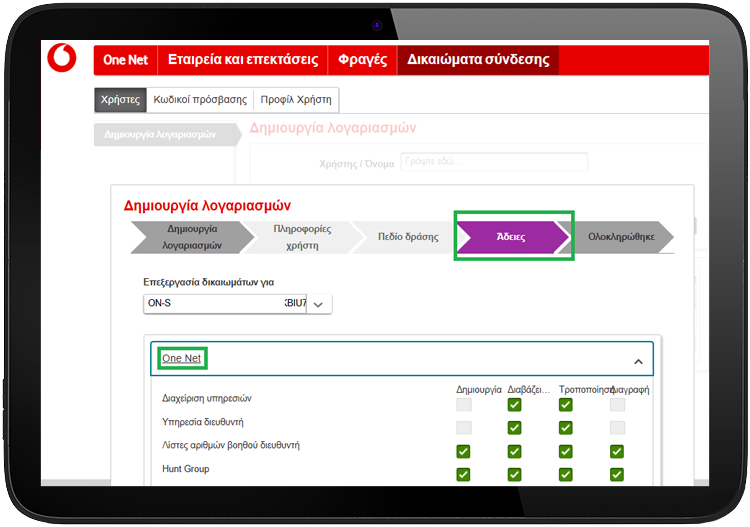Click the Hunt Group row label
750x527 pixels.
(186, 469)
